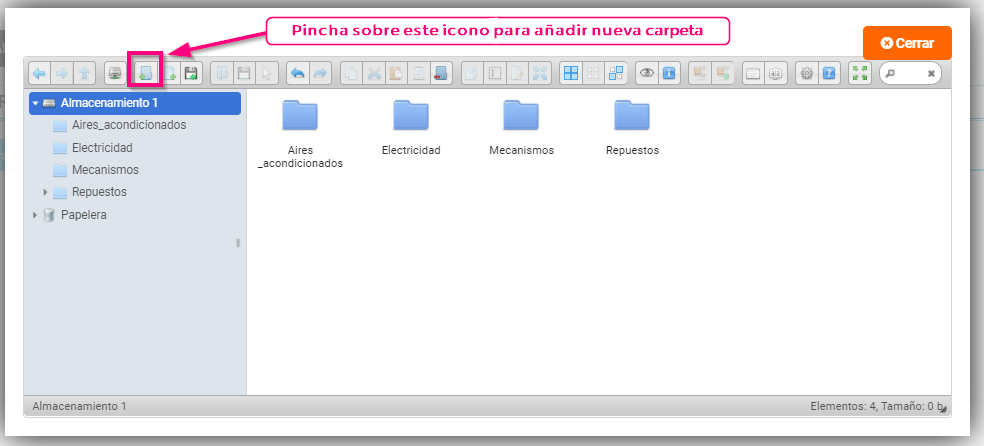Image resolution: width=984 pixels, height=446 pixels.
Task: Open the info icon in toolbar
Action: coord(670,73)
